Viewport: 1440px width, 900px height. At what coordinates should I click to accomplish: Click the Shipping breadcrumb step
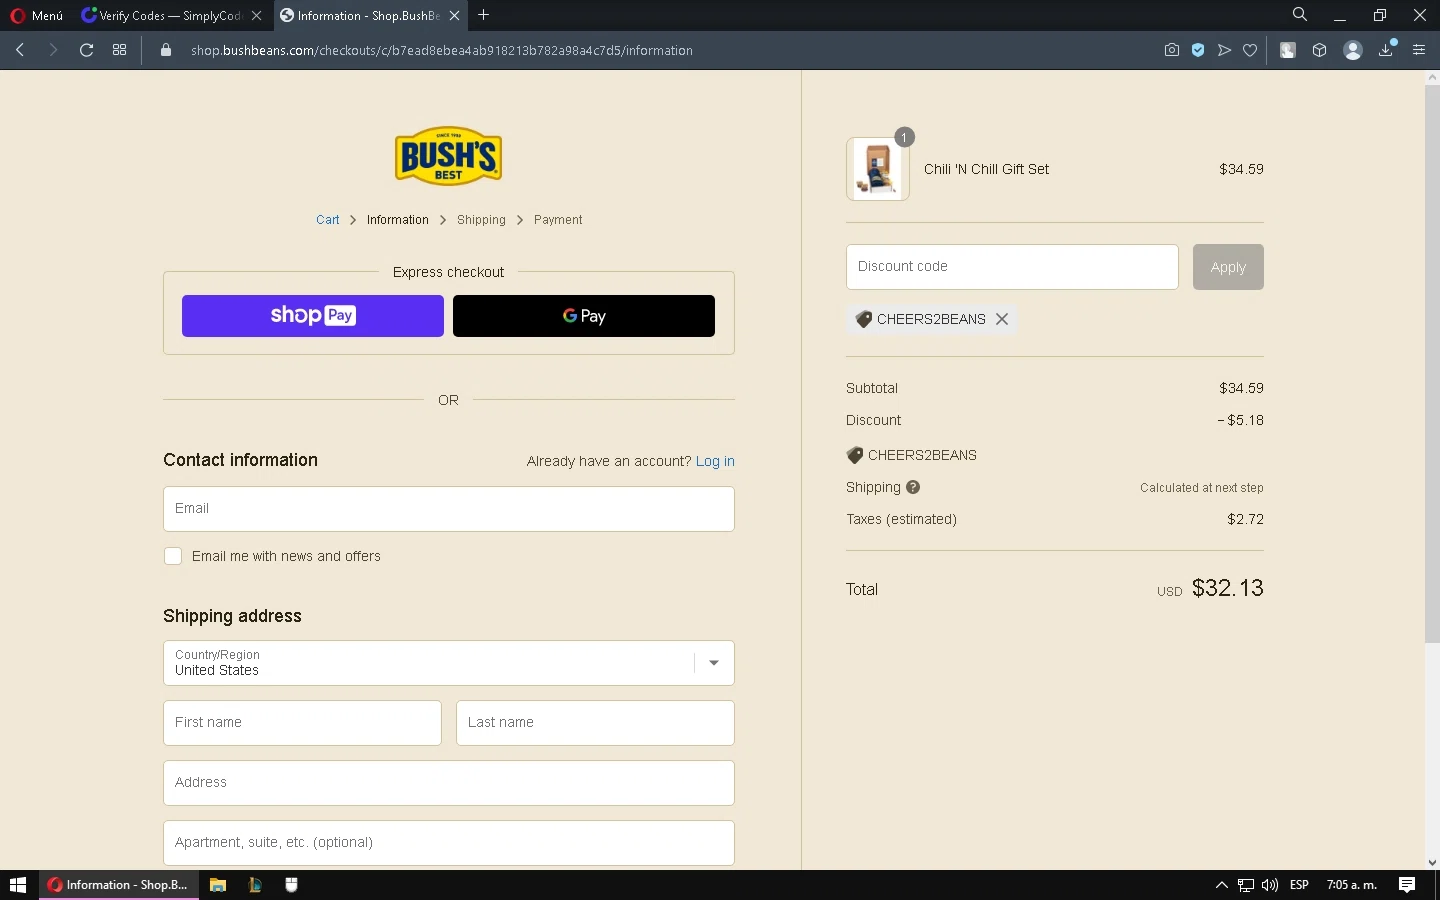click(481, 220)
